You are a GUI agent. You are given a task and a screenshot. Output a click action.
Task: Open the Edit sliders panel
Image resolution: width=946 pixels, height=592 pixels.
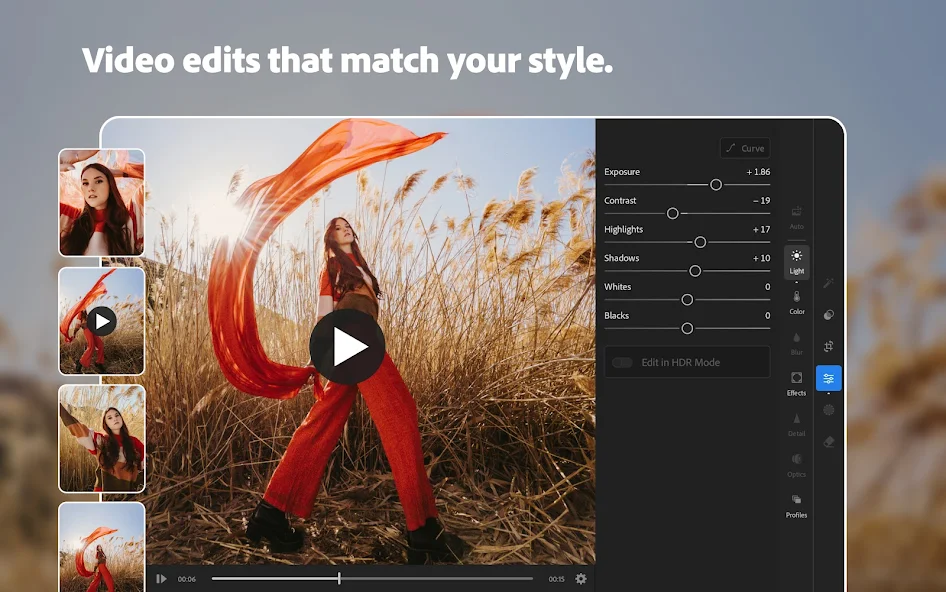[828, 377]
